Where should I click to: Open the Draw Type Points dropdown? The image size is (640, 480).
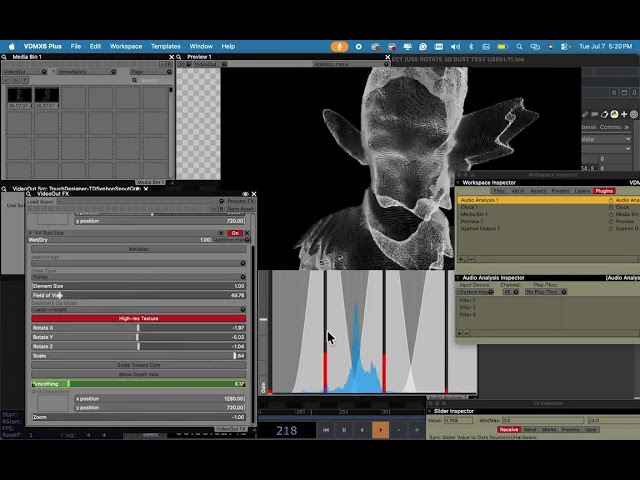click(138, 277)
